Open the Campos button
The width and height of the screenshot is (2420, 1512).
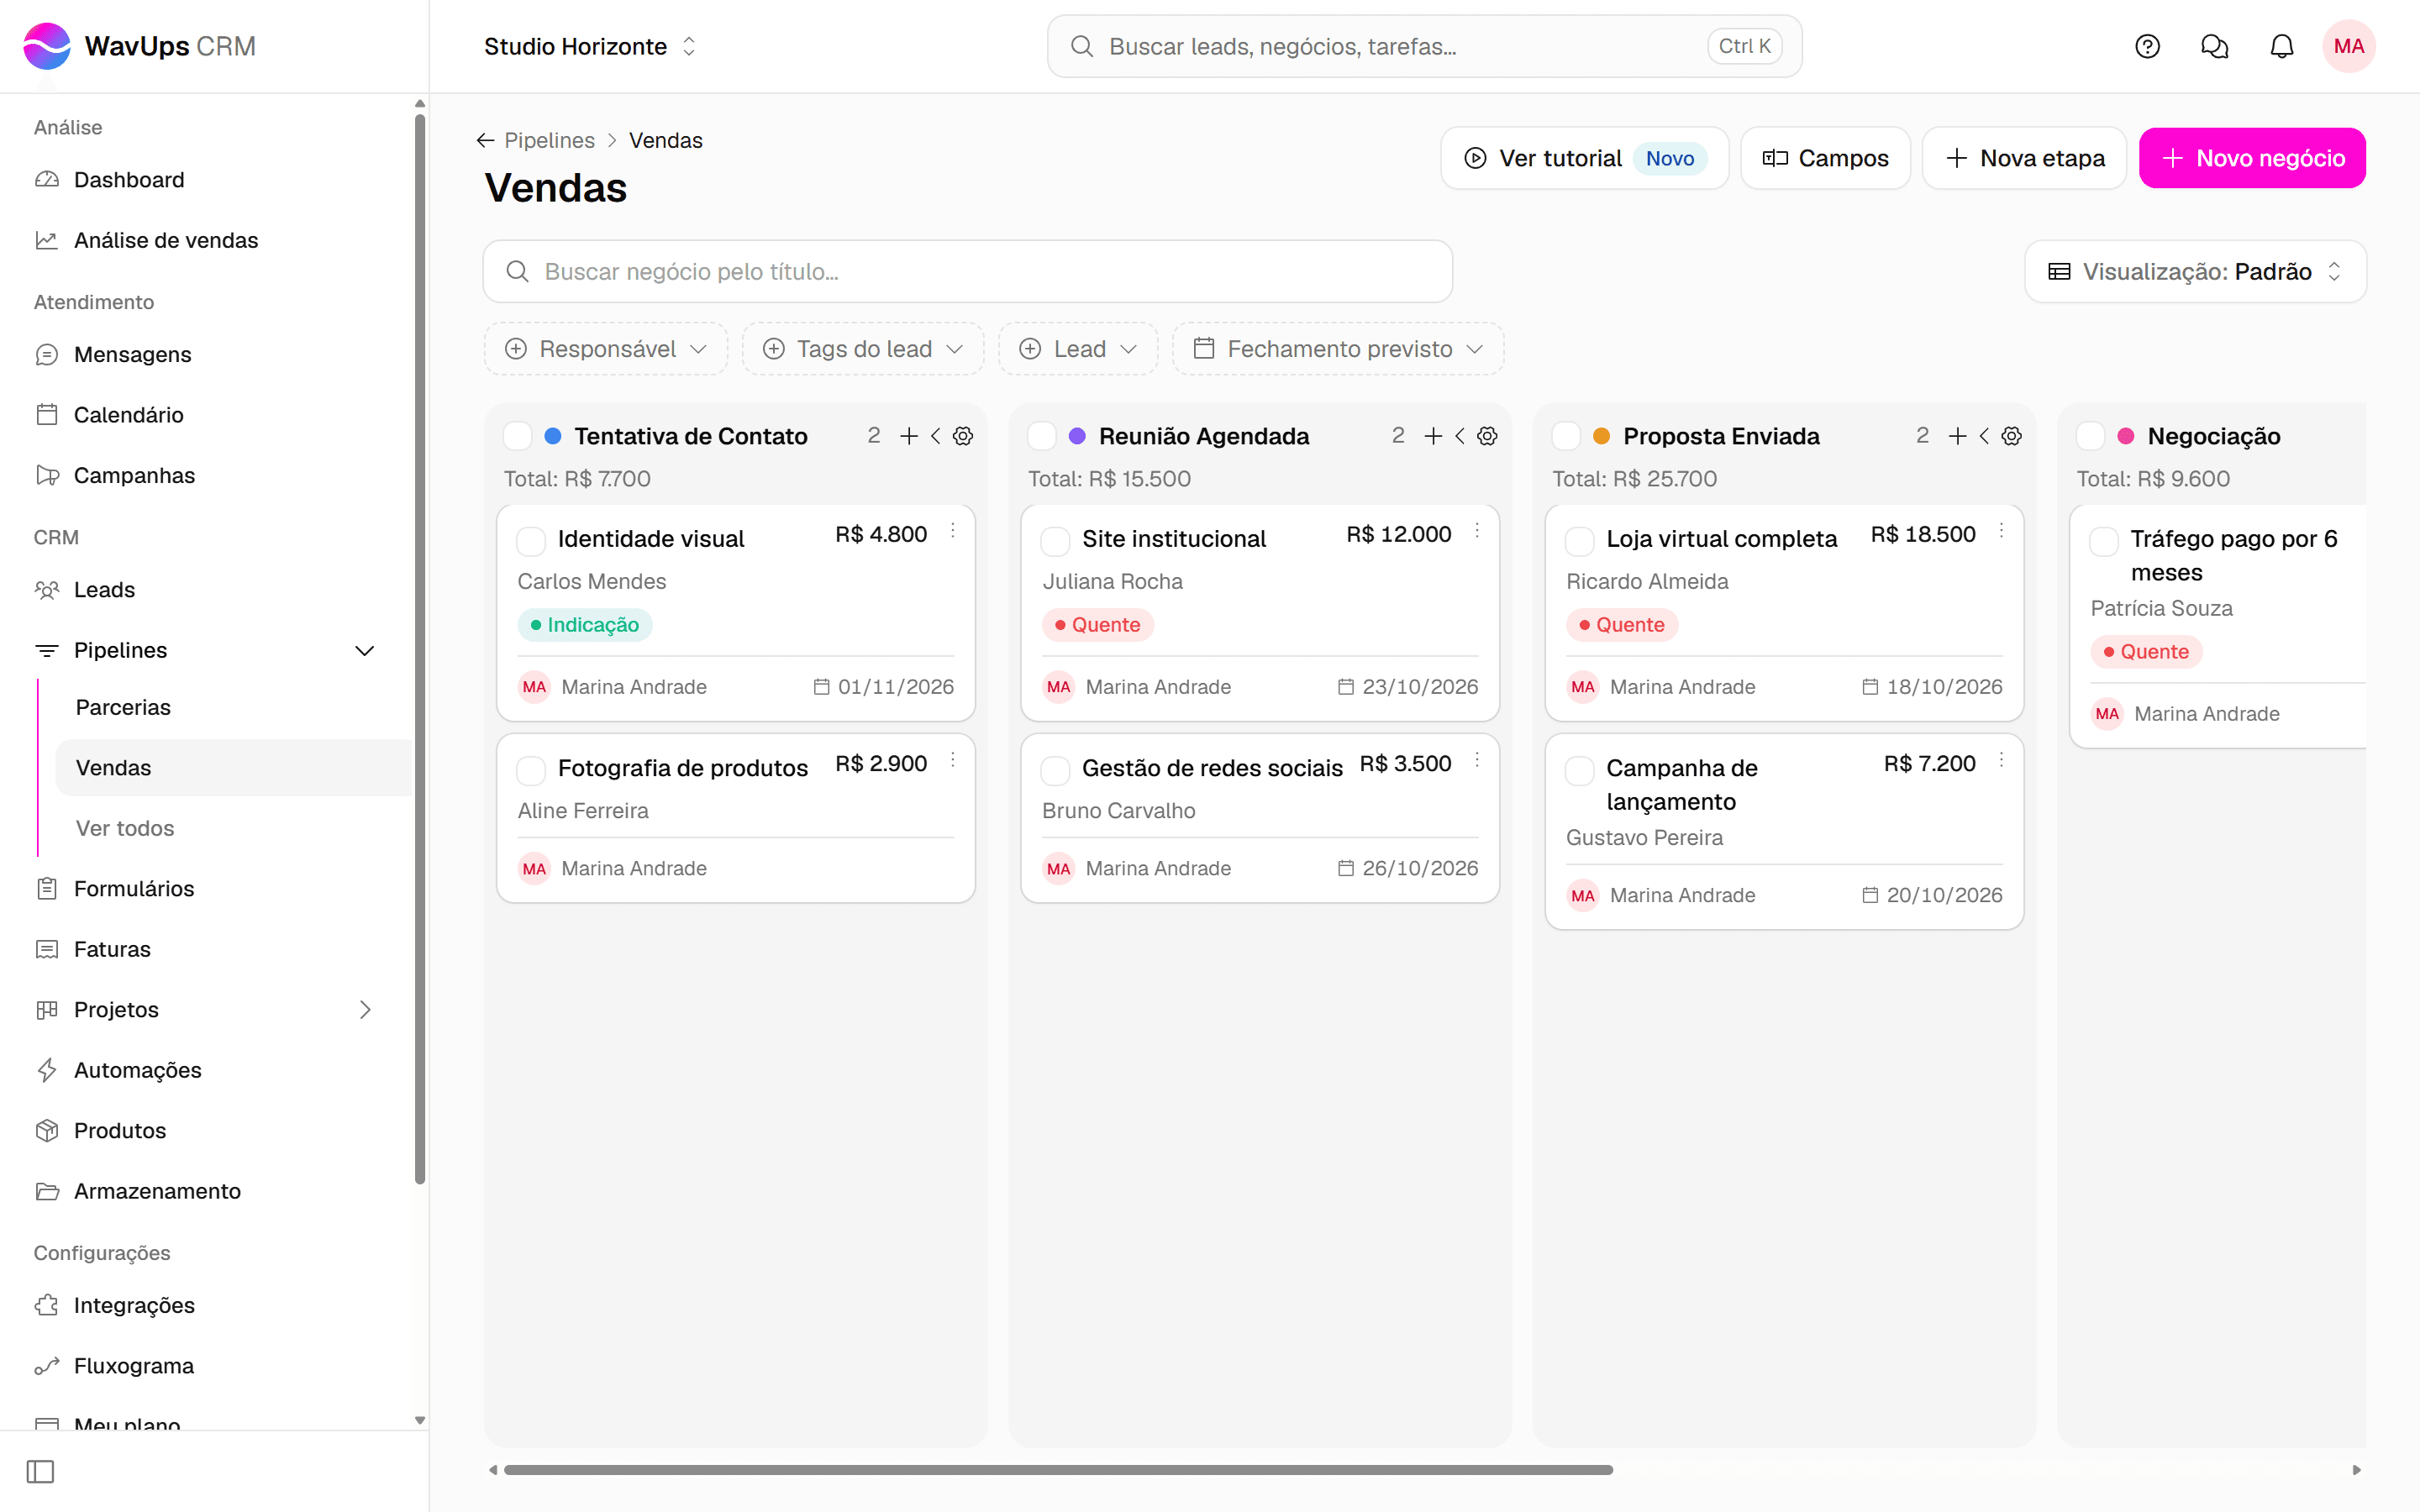[x=1826, y=158]
